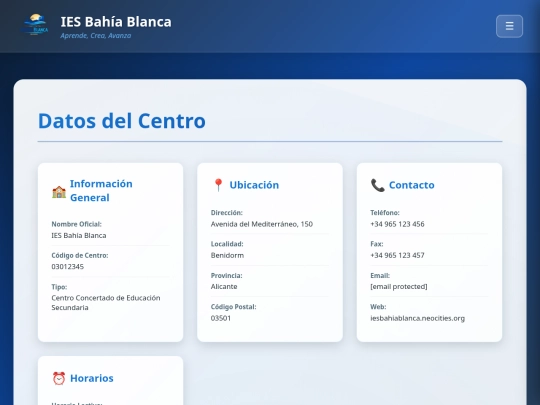Click the "Fax:" label
The image size is (540, 405).
click(377, 244)
